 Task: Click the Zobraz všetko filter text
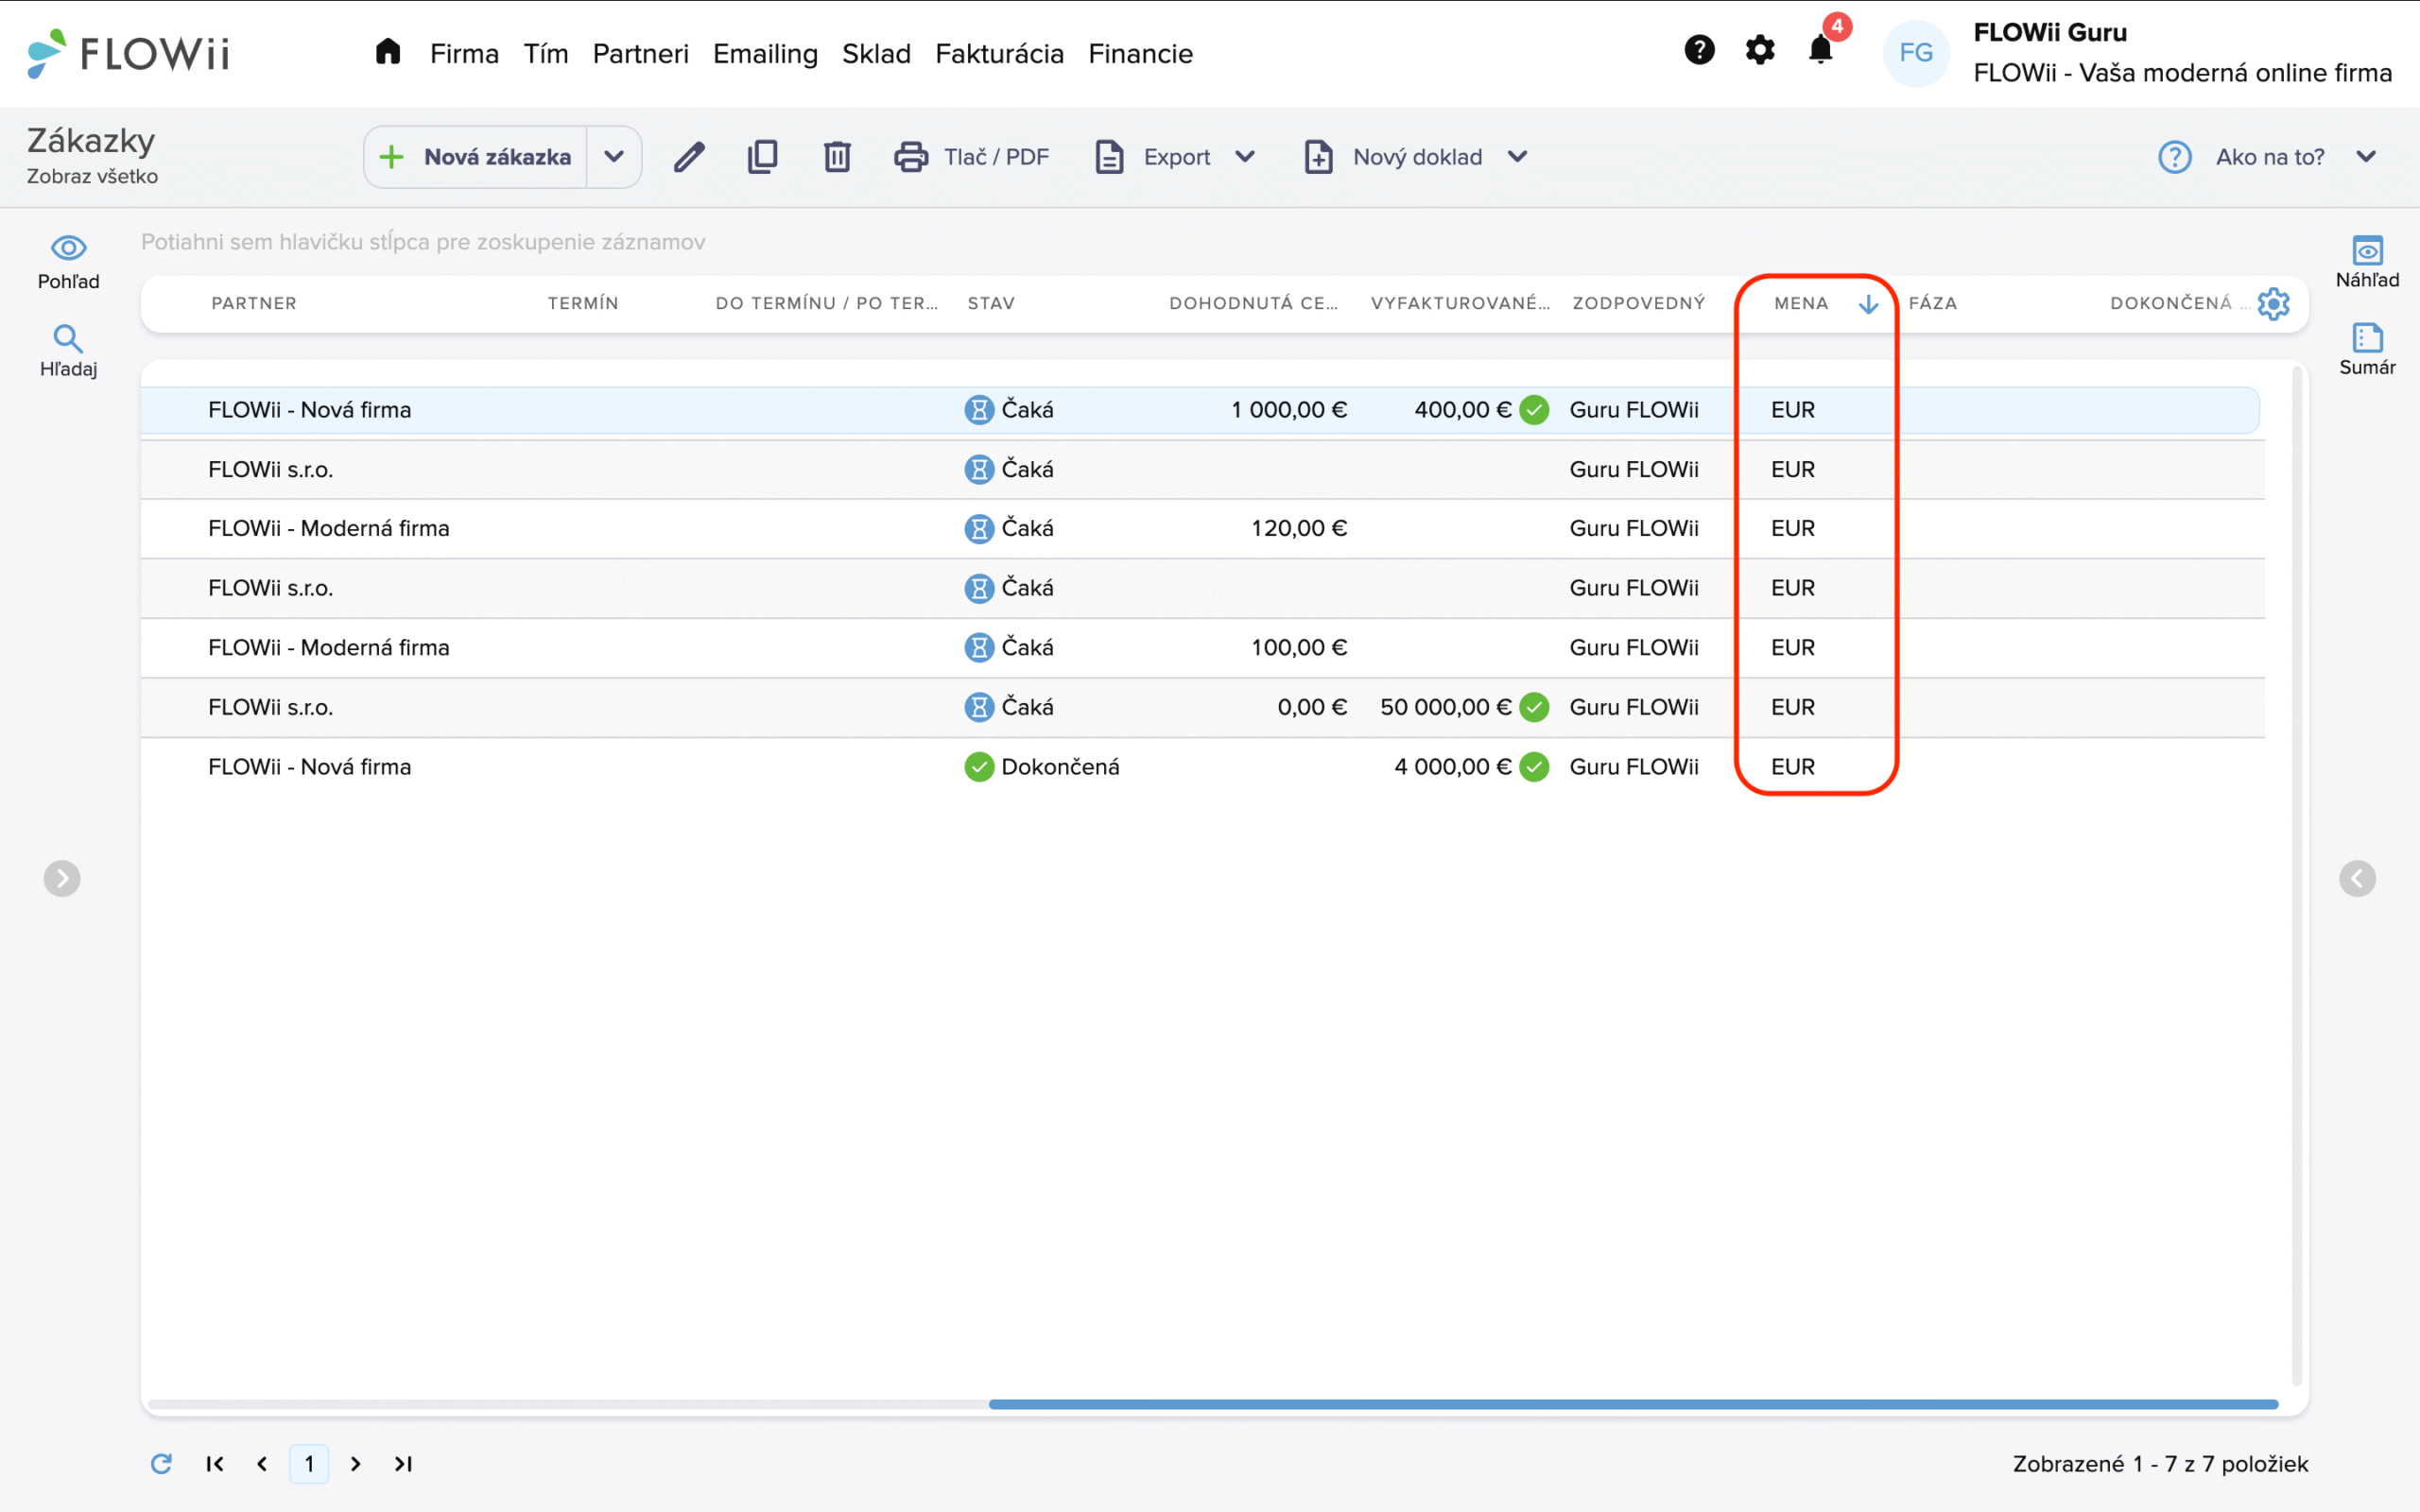pos(92,176)
